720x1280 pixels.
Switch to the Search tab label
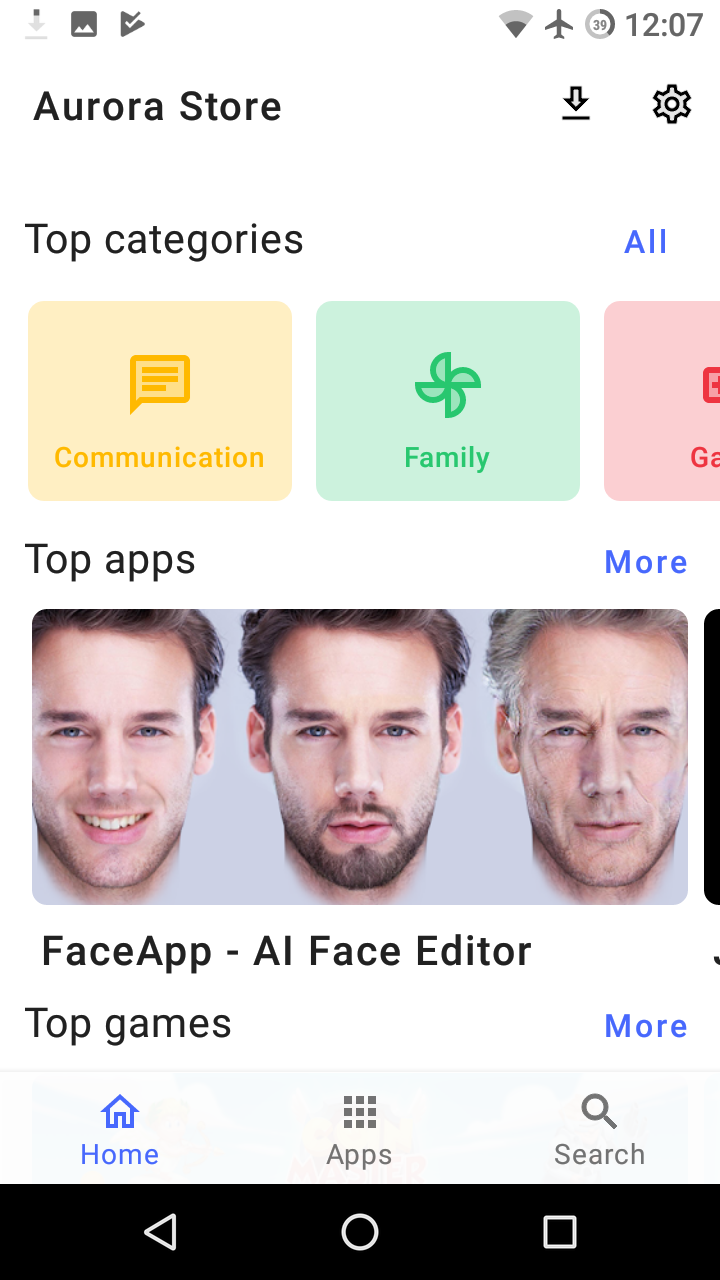coord(599,1155)
